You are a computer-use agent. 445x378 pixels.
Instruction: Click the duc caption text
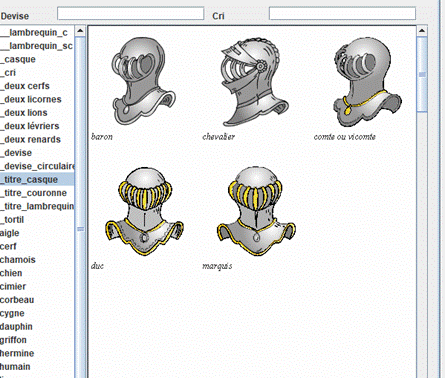(x=97, y=266)
